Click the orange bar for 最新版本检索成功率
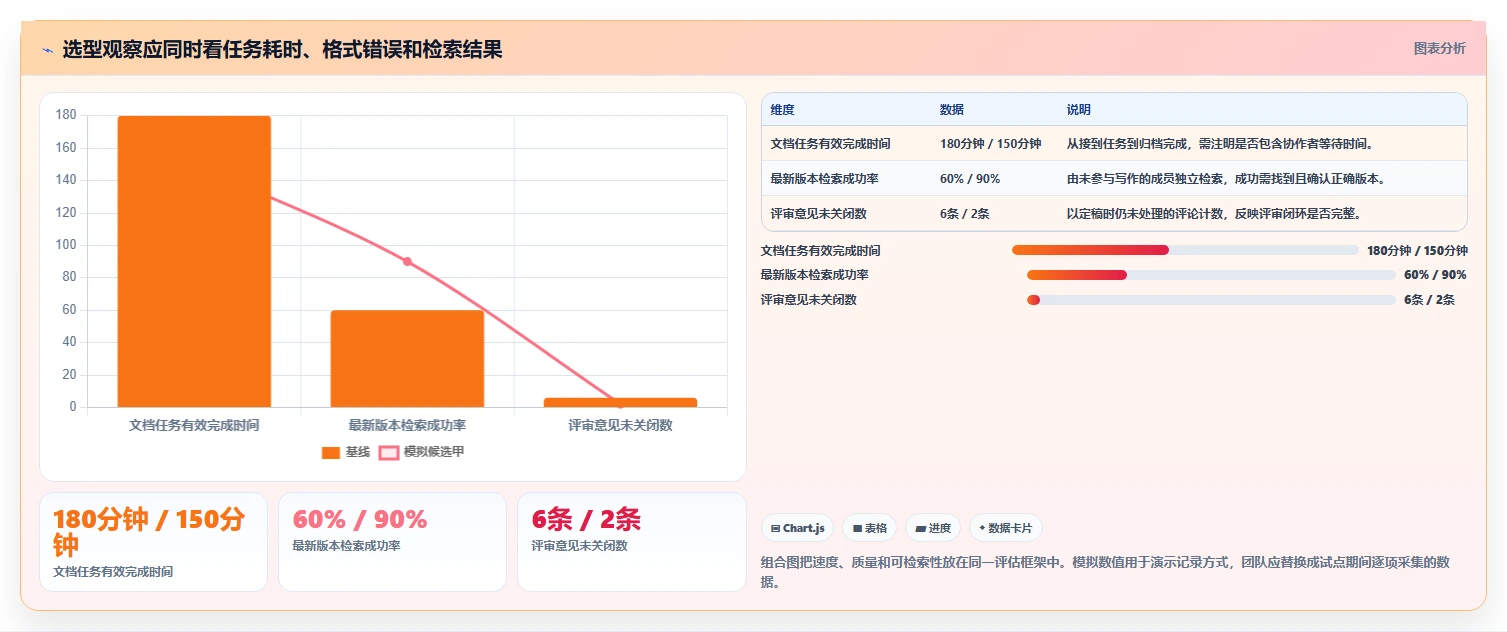Viewport: 1507px width, 632px height. pos(407,359)
